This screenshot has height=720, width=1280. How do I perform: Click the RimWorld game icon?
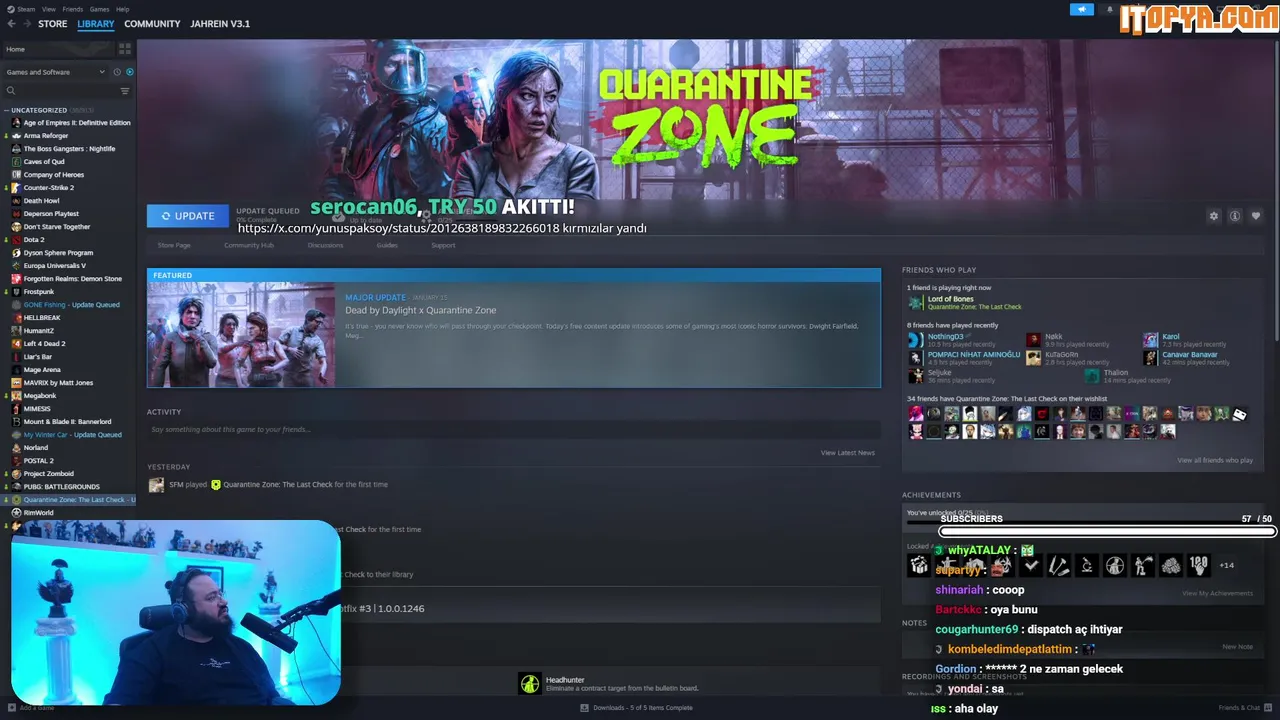[16, 513]
